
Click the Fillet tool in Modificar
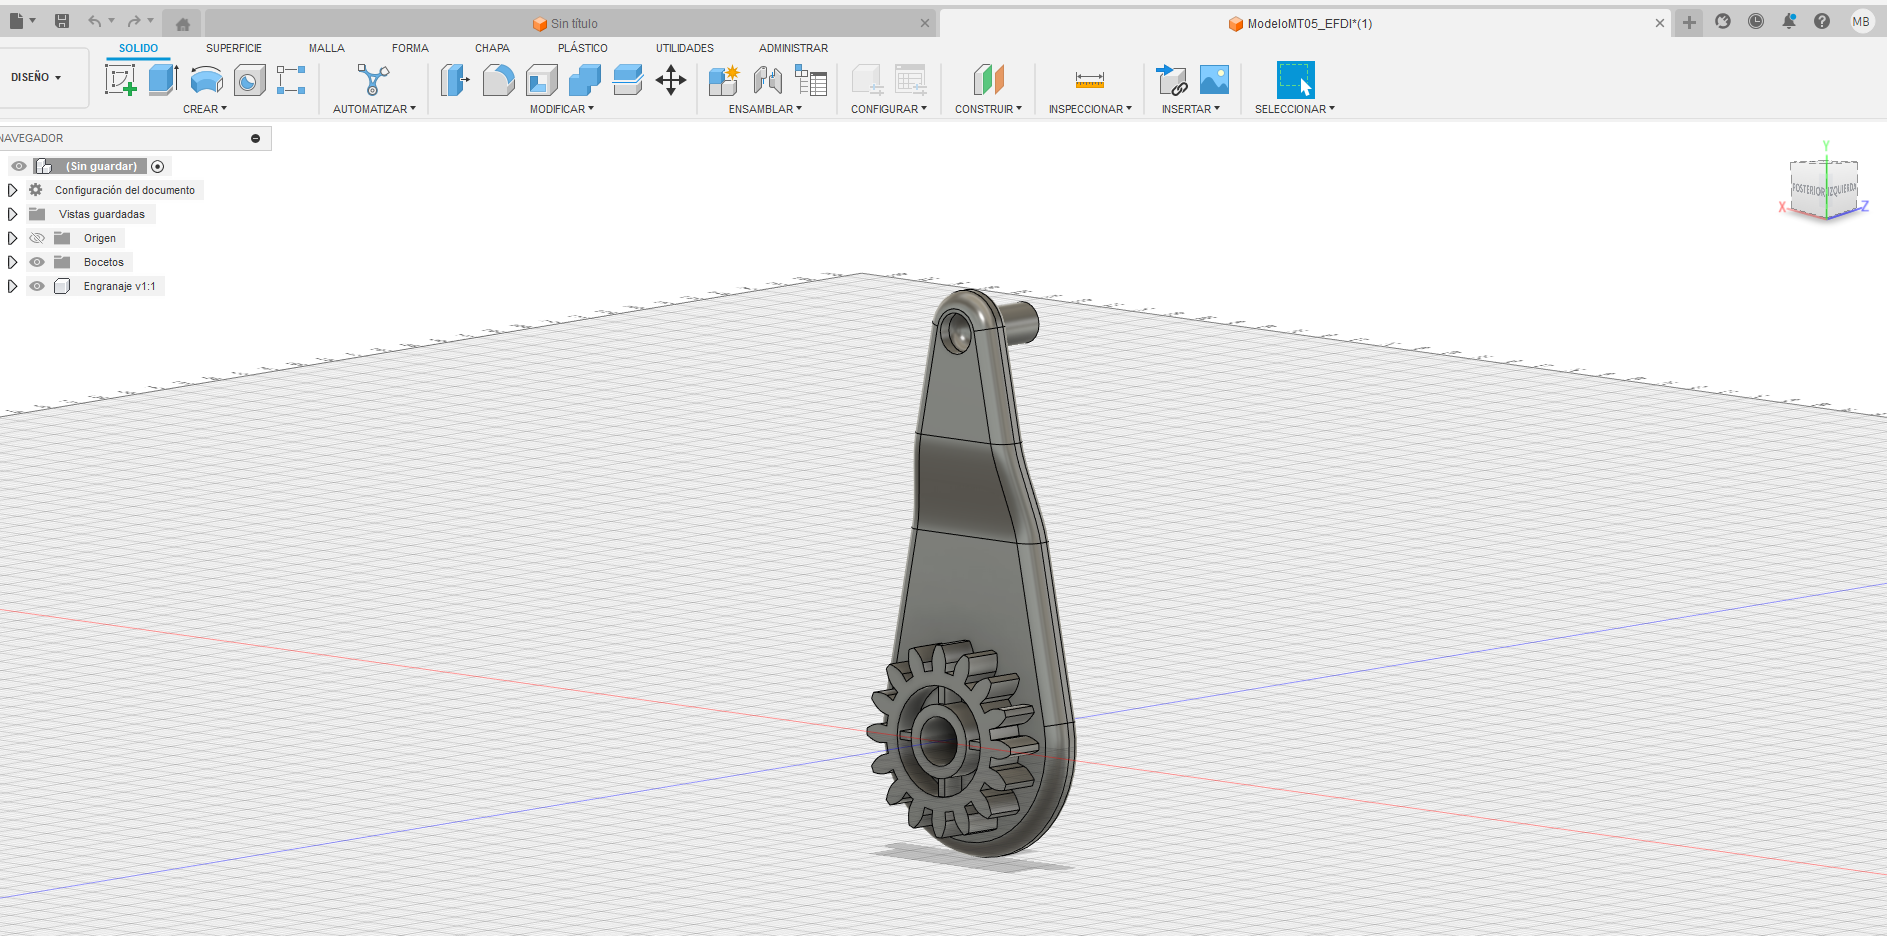point(498,80)
